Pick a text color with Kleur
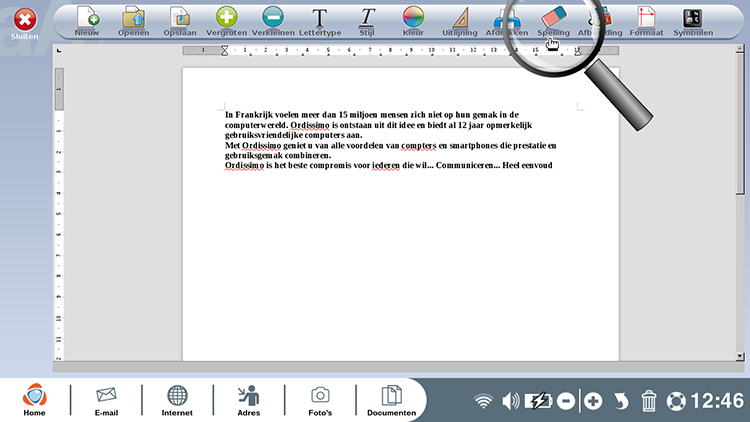Viewport: 750px width, 422px height. 413,21
